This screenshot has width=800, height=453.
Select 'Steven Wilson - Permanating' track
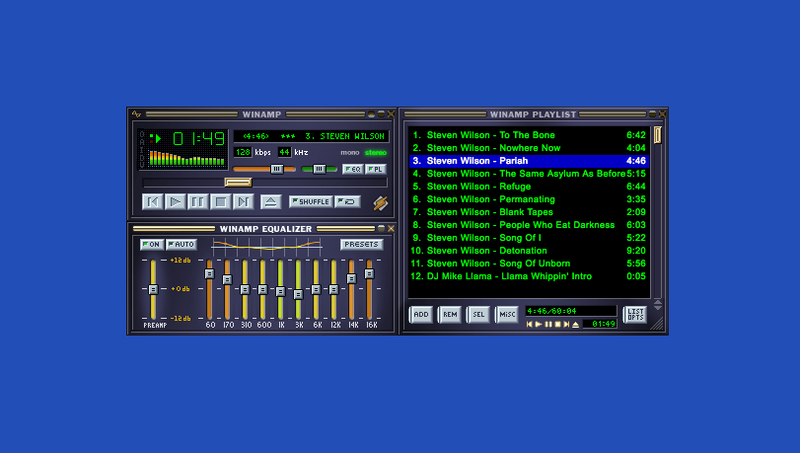point(529,199)
